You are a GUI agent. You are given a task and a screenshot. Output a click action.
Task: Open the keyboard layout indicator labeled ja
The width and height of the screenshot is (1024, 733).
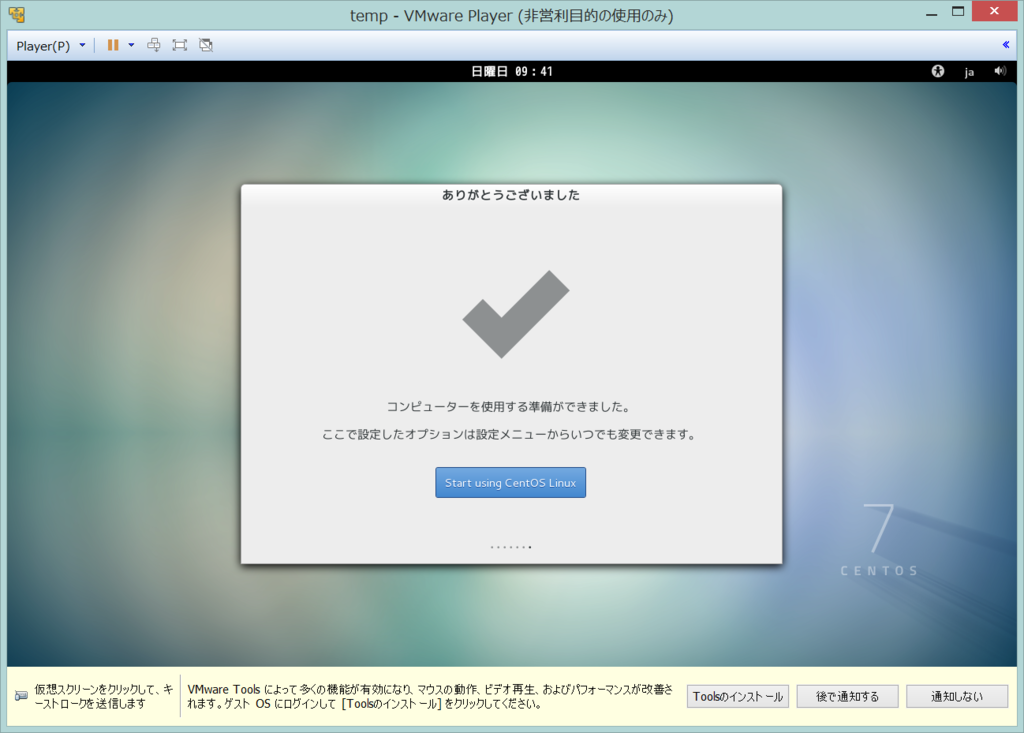tap(968, 71)
